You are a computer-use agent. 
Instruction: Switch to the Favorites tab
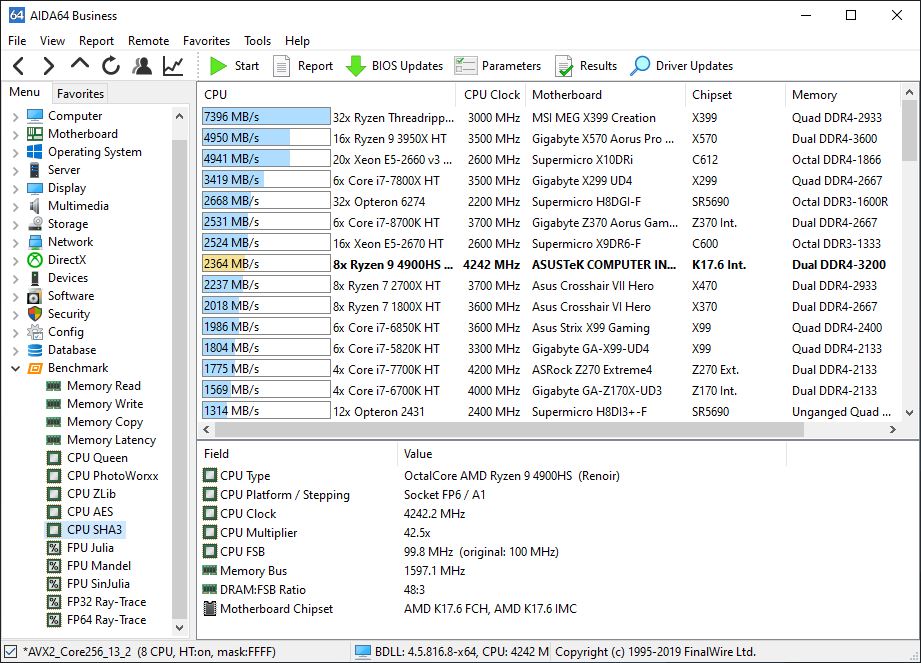point(80,93)
